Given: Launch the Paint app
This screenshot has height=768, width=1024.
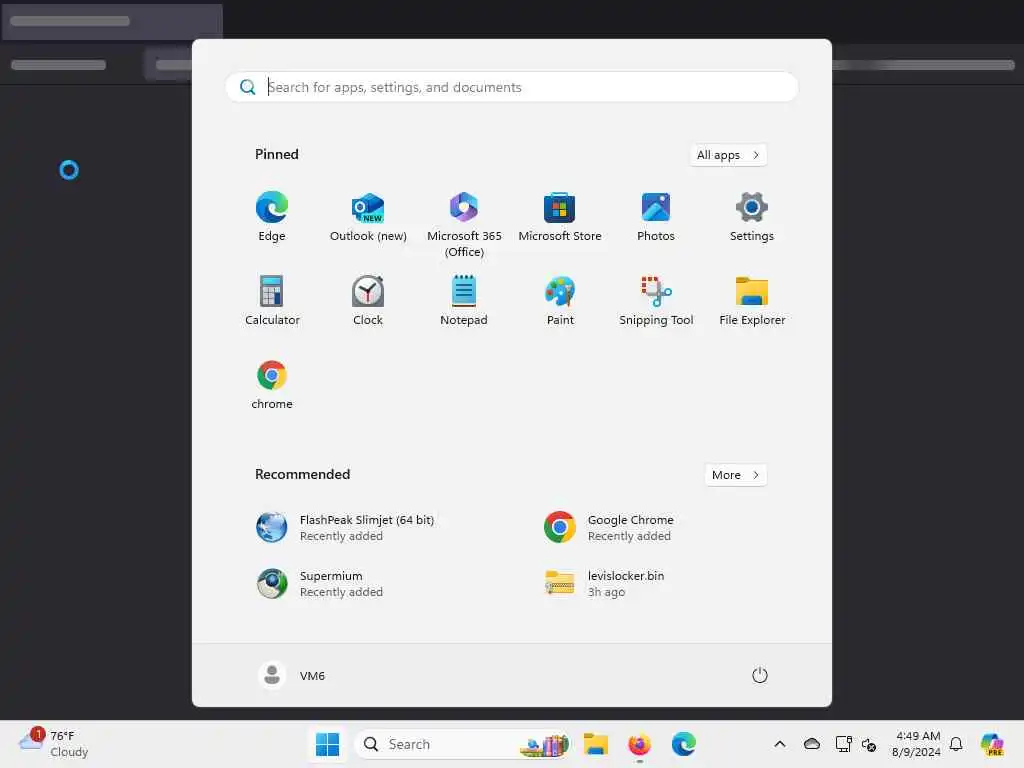Looking at the screenshot, I should tap(560, 301).
